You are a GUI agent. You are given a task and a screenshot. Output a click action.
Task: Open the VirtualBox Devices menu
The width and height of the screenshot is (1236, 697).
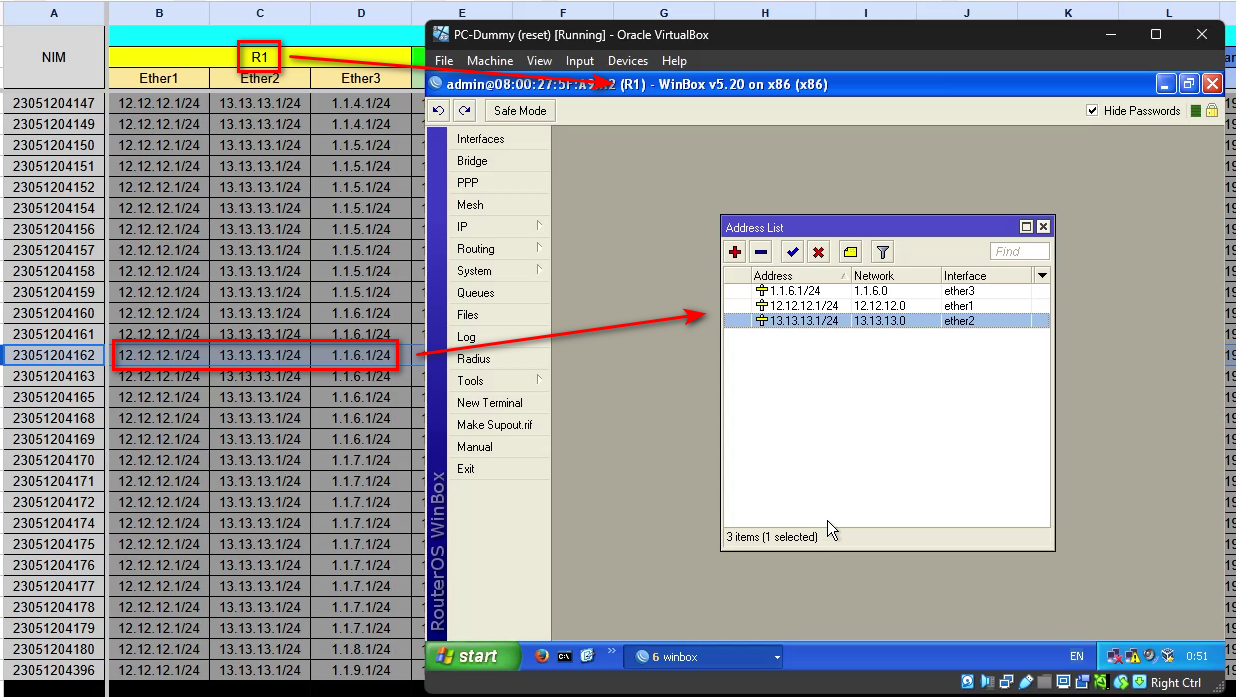[x=628, y=61]
